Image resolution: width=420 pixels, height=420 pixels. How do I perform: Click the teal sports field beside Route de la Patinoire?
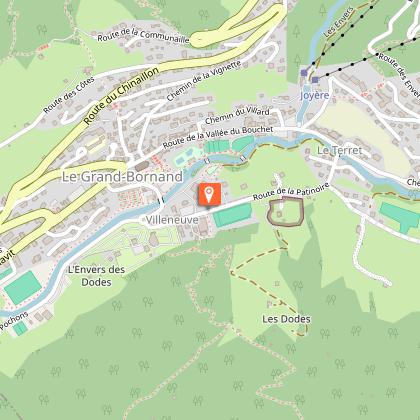[x=232, y=215]
